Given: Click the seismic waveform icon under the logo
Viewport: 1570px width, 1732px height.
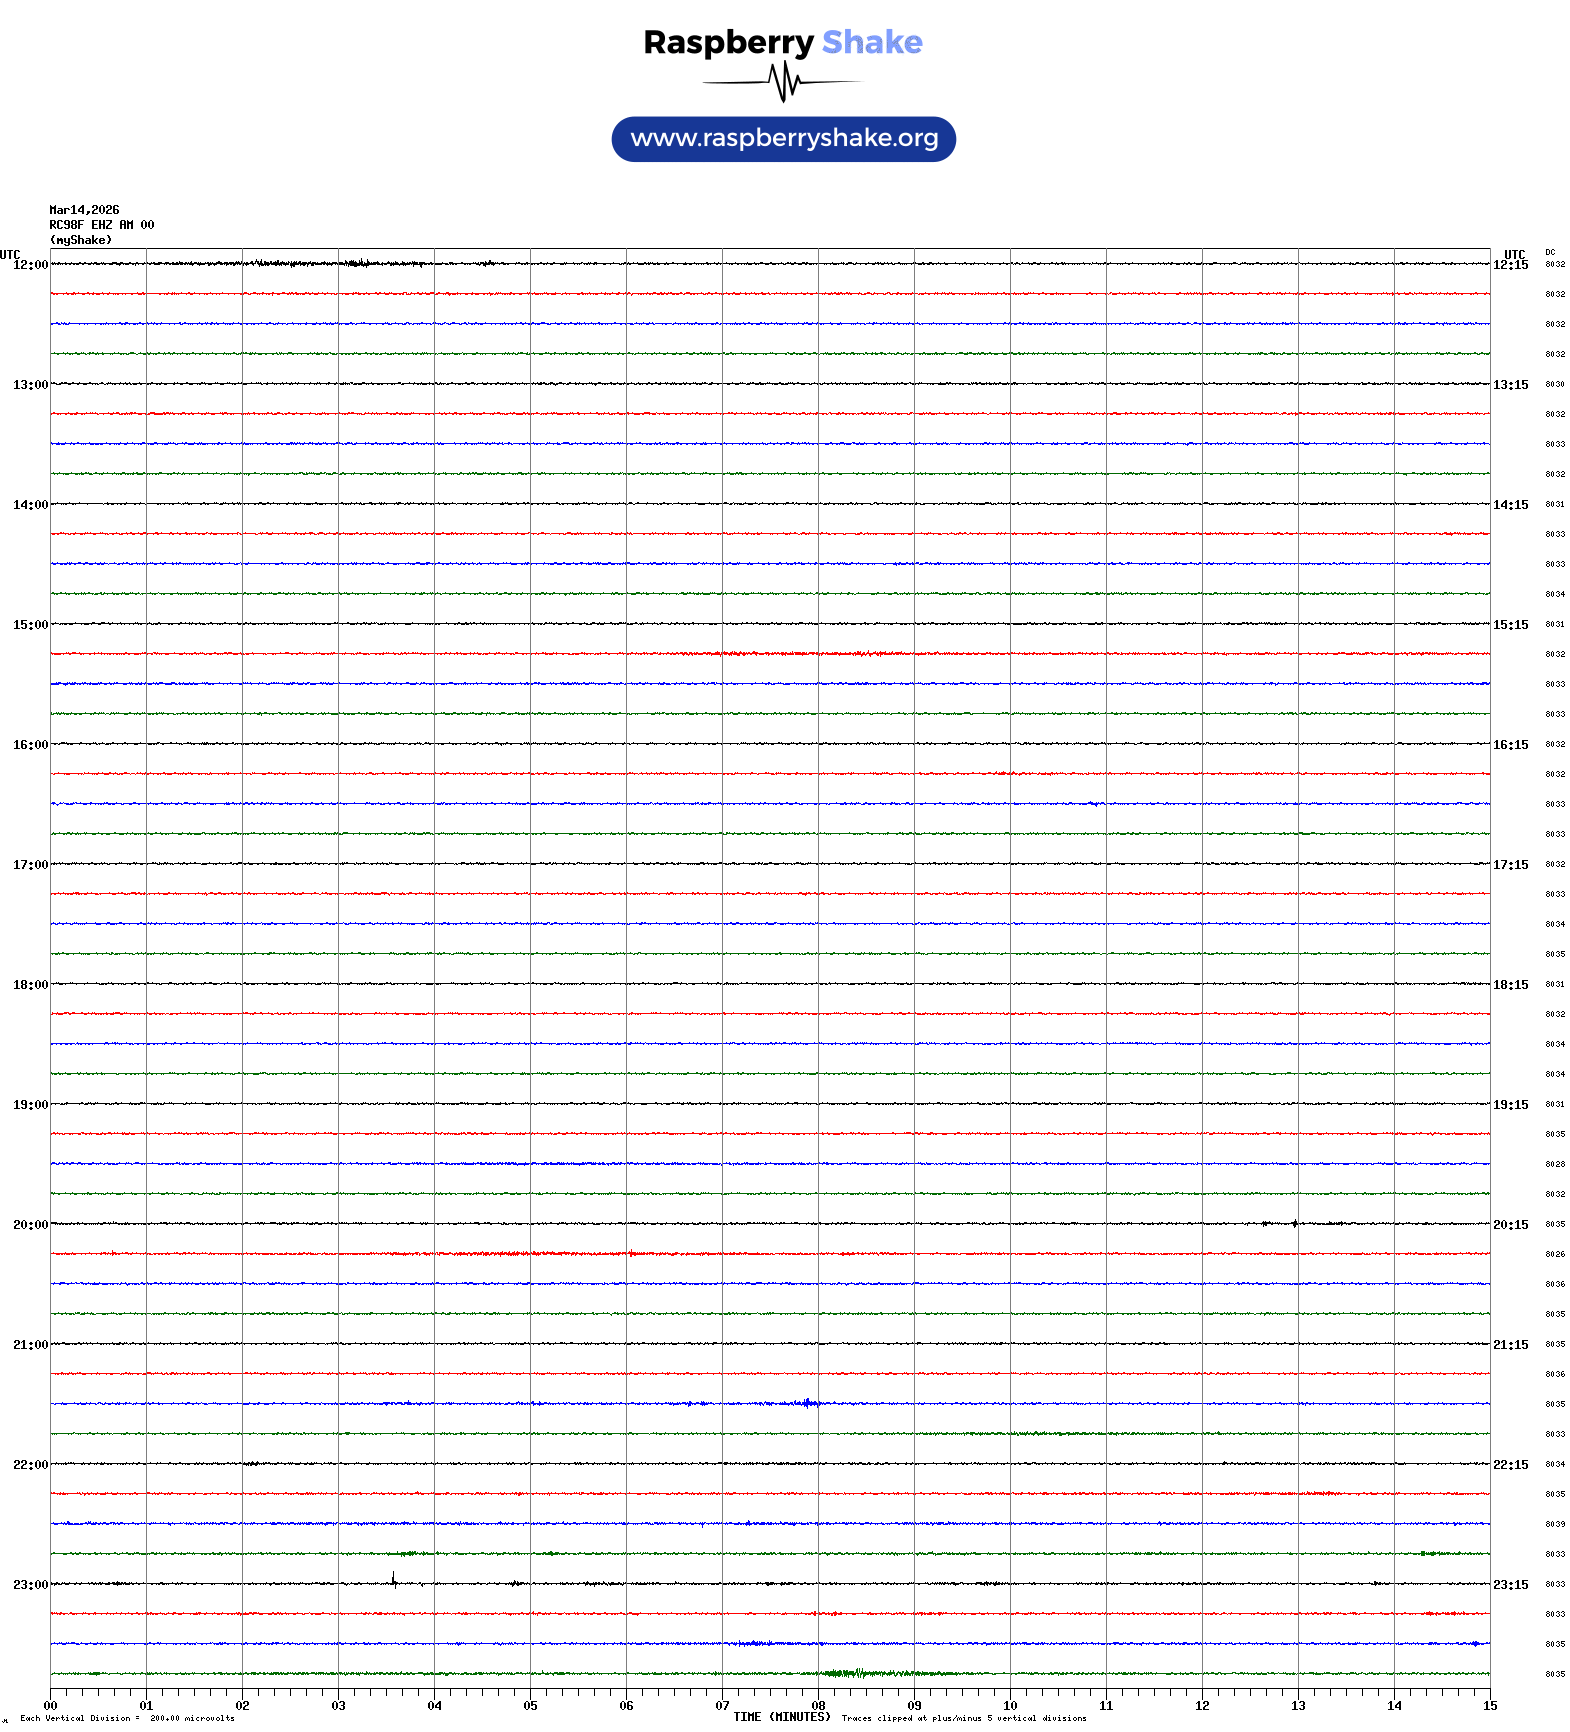Looking at the screenshot, I should pyautogui.click(x=783, y=82).
